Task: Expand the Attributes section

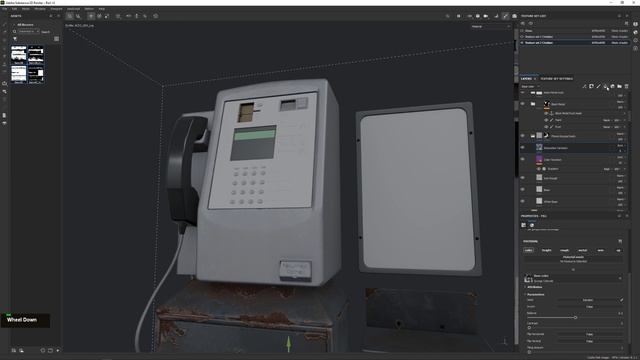Action: click(534, 287)
